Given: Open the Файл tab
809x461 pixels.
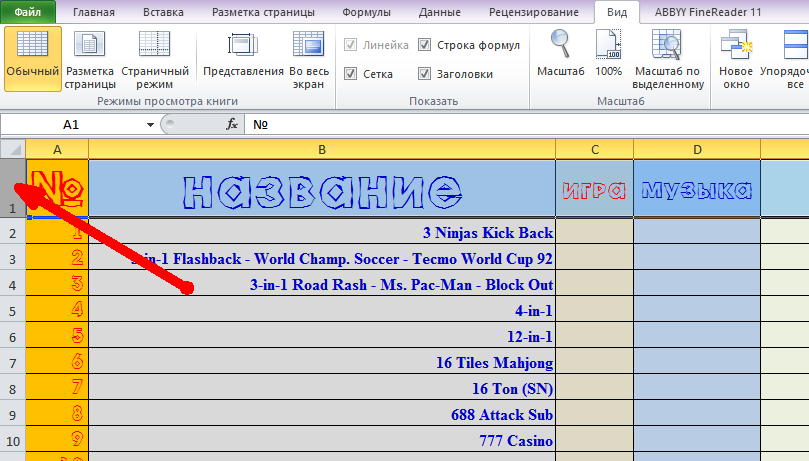Looking at the screenshot, I should click(28, 12).
